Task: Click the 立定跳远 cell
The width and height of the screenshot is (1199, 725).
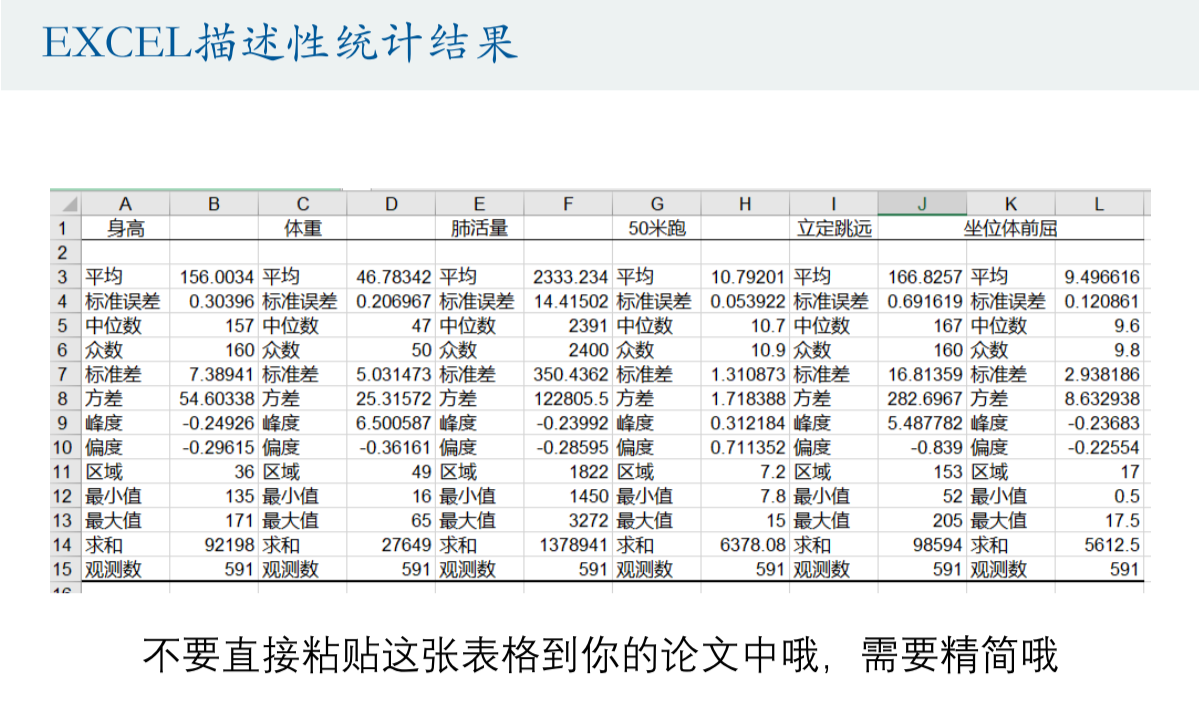Action: 833,228
